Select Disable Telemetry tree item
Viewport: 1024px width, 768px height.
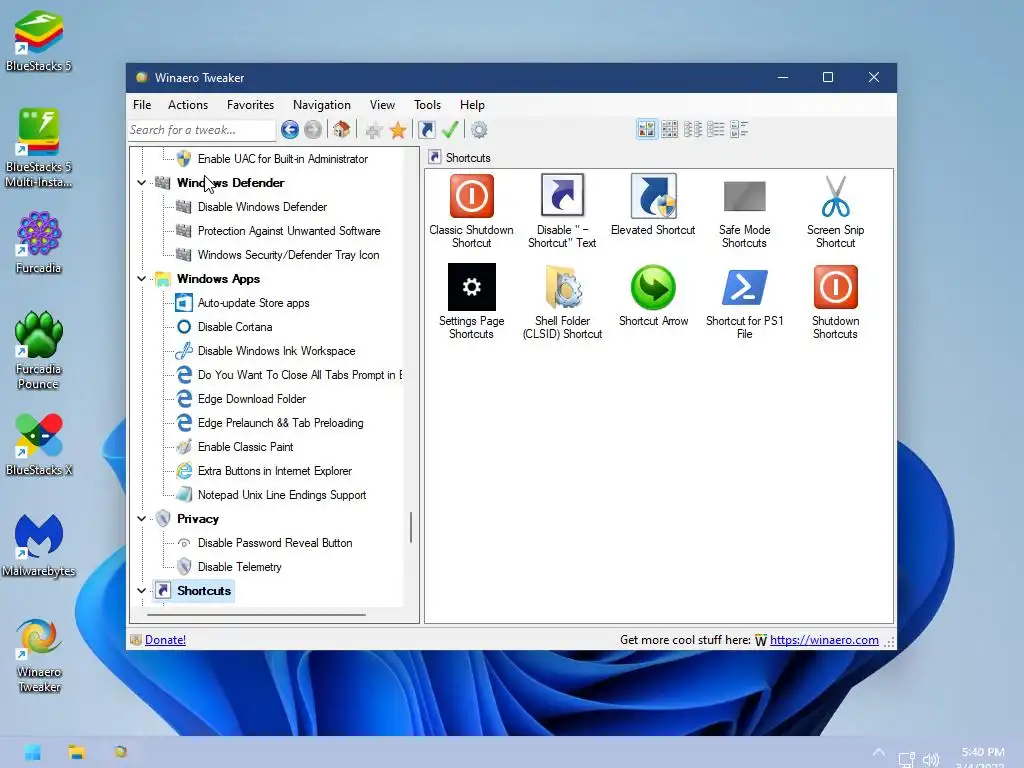click(240, 567)
